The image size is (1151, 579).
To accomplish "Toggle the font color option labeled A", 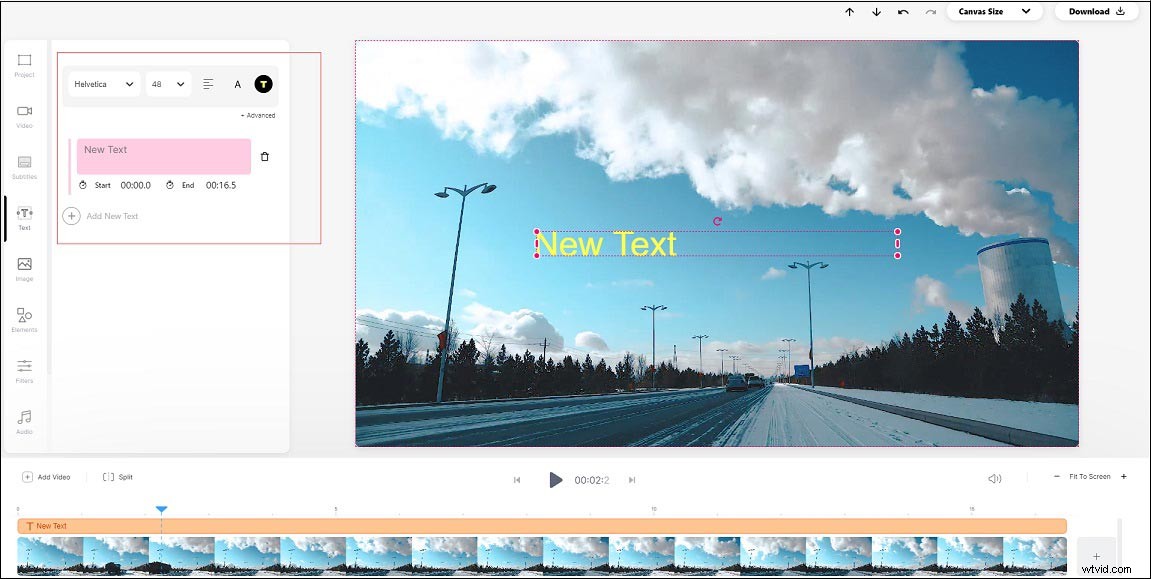I will (237, 84).
